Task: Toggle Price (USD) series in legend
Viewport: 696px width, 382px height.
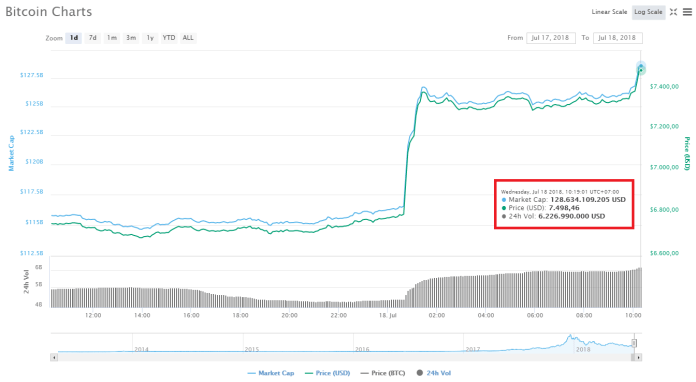Action: click(x=328, y=373)
